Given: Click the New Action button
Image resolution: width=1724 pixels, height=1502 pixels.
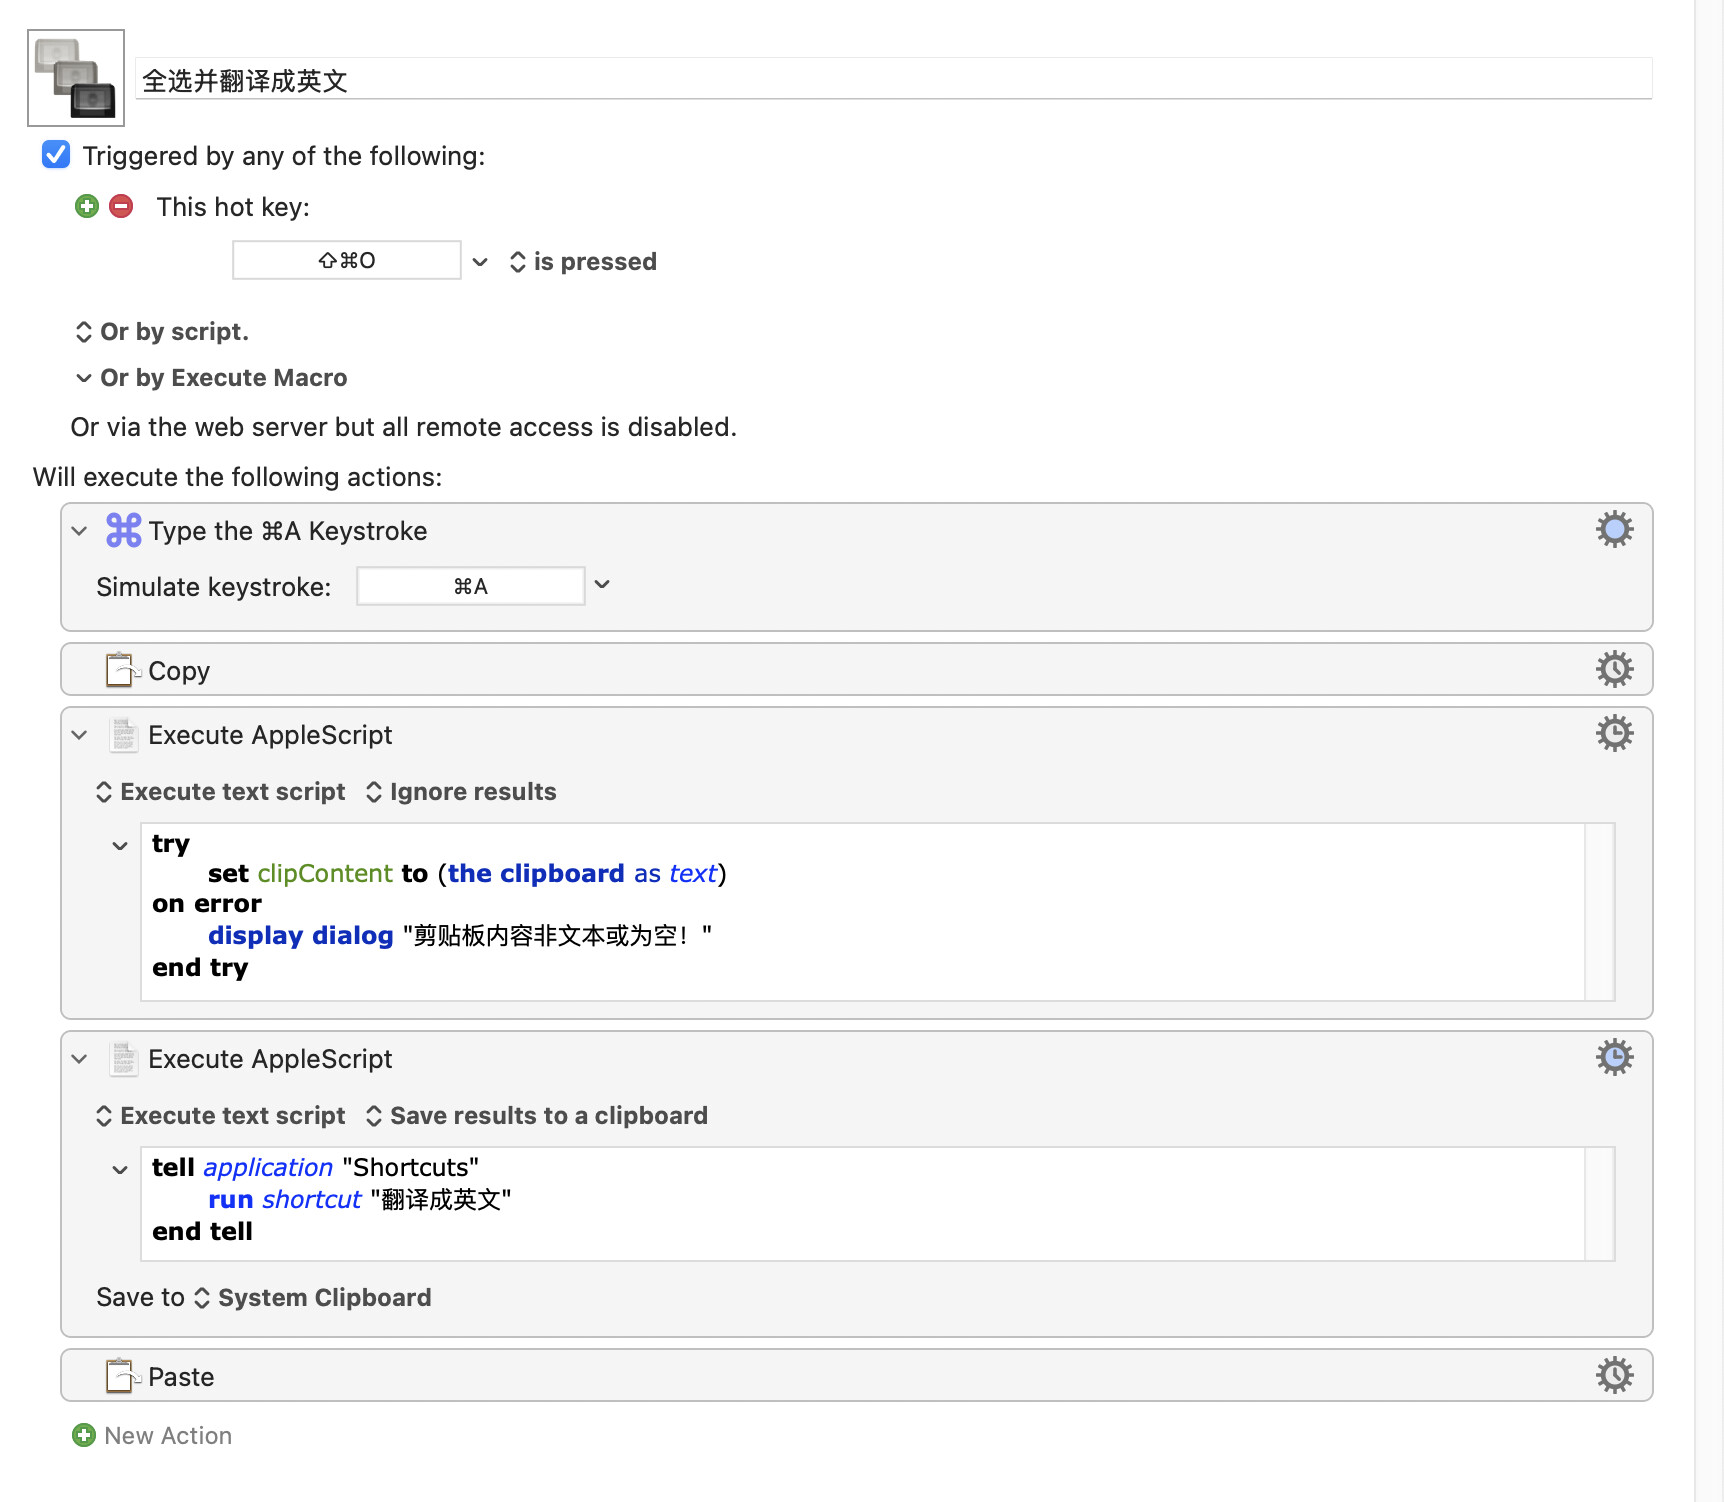Looking at the screenshot, I should click(x=168, y=1436).
